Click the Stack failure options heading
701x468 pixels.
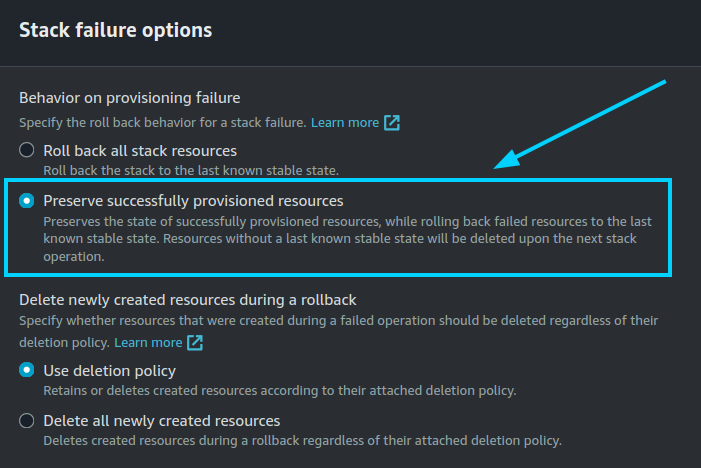116,30
